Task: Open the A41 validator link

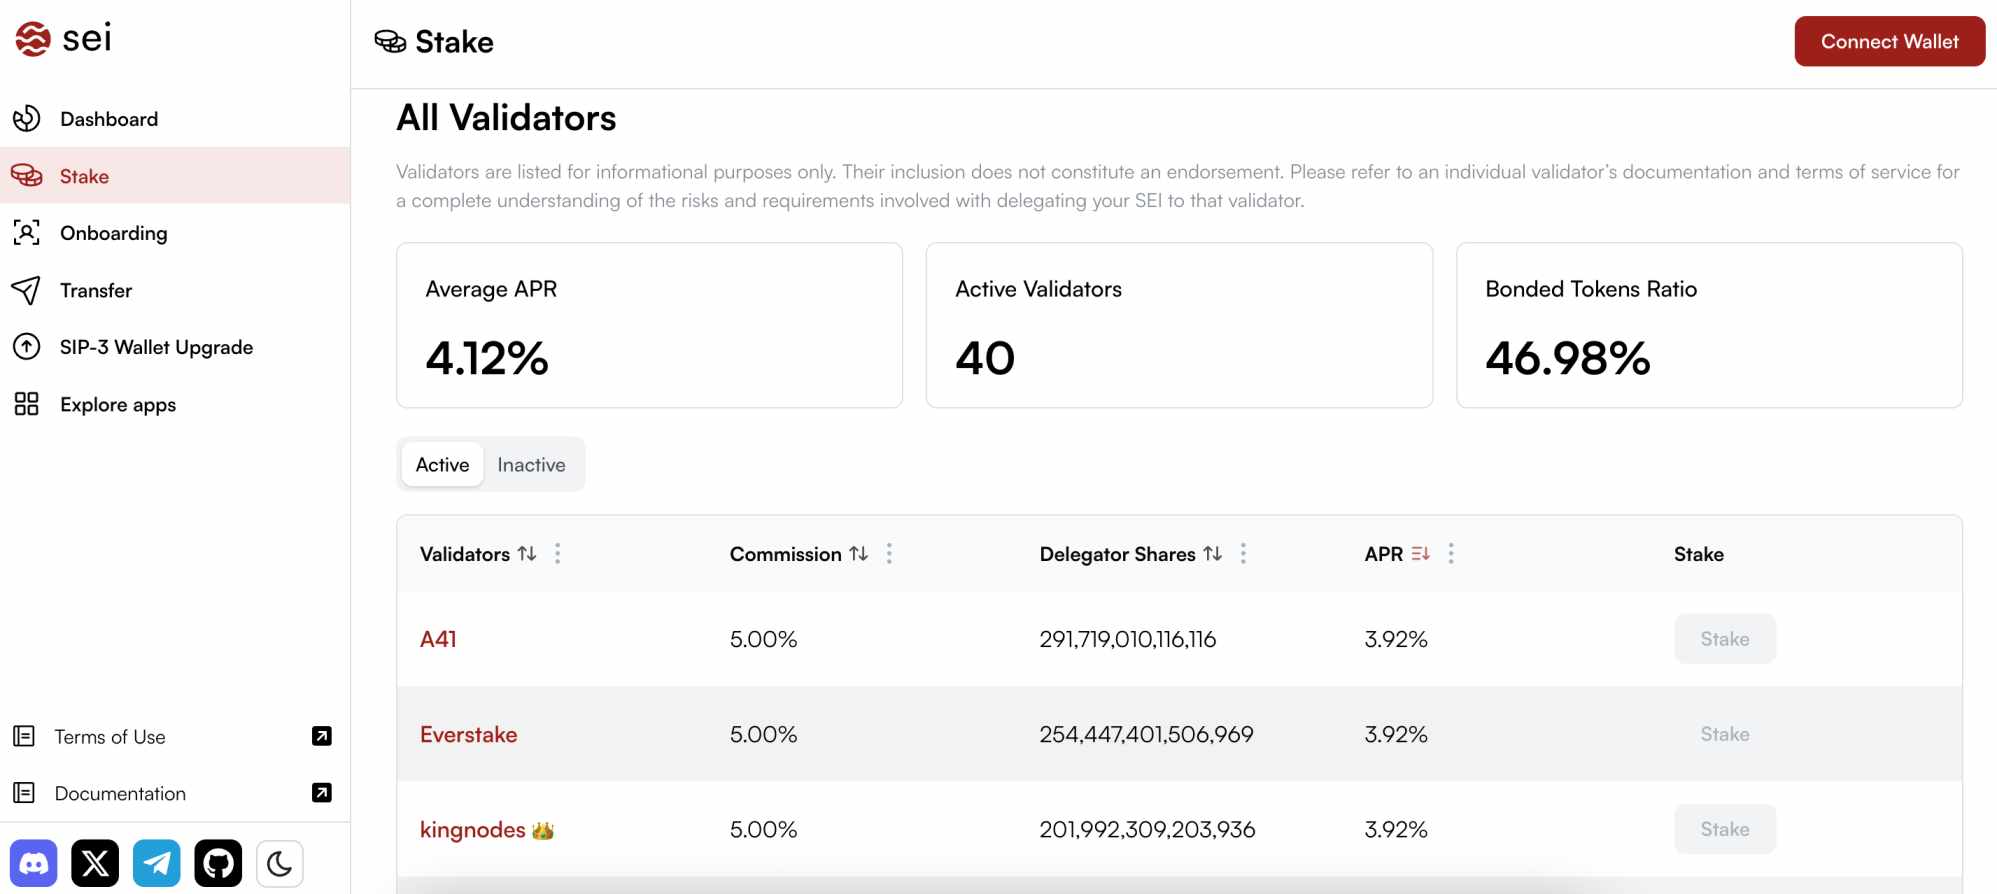Action: coord(438,639)
